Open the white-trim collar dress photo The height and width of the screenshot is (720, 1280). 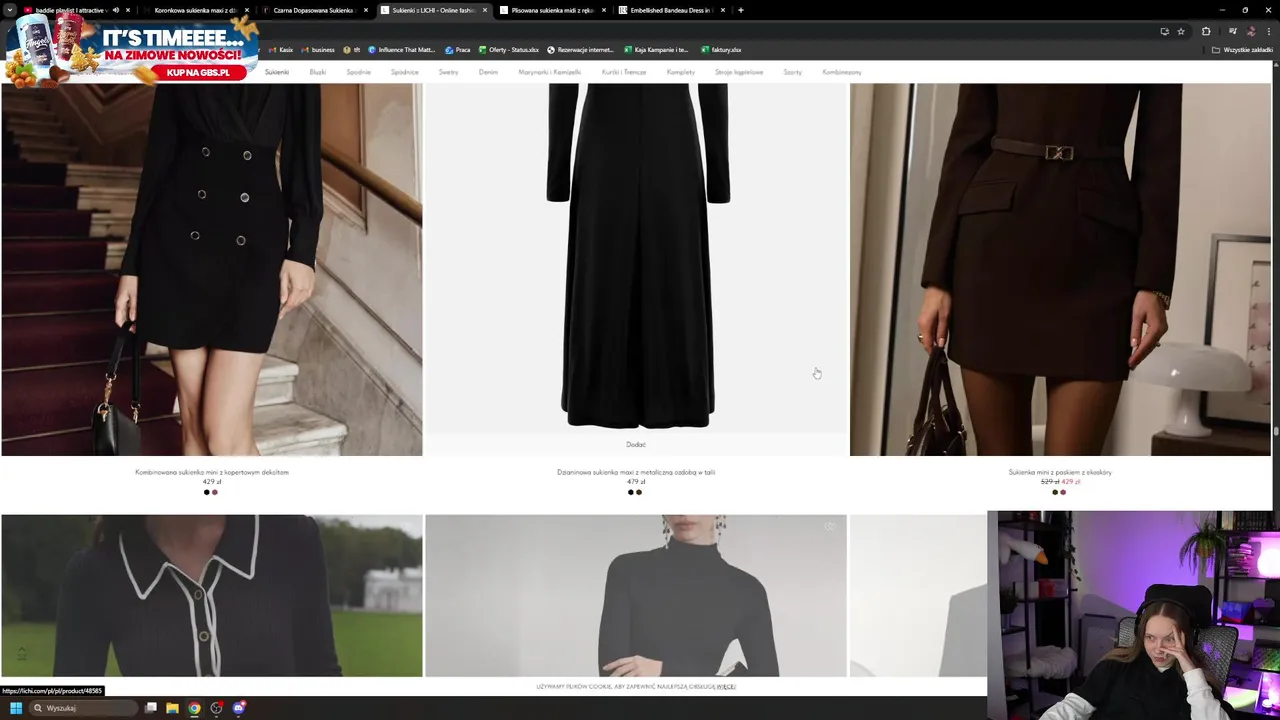[x=212, y=596]
